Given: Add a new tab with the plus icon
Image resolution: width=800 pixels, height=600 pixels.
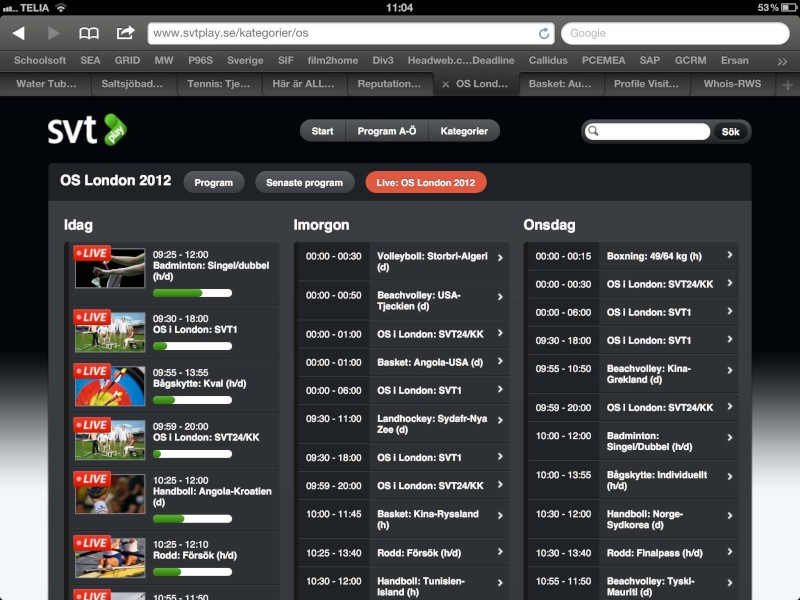Looking at the screenshot, I should pos(787,85).
